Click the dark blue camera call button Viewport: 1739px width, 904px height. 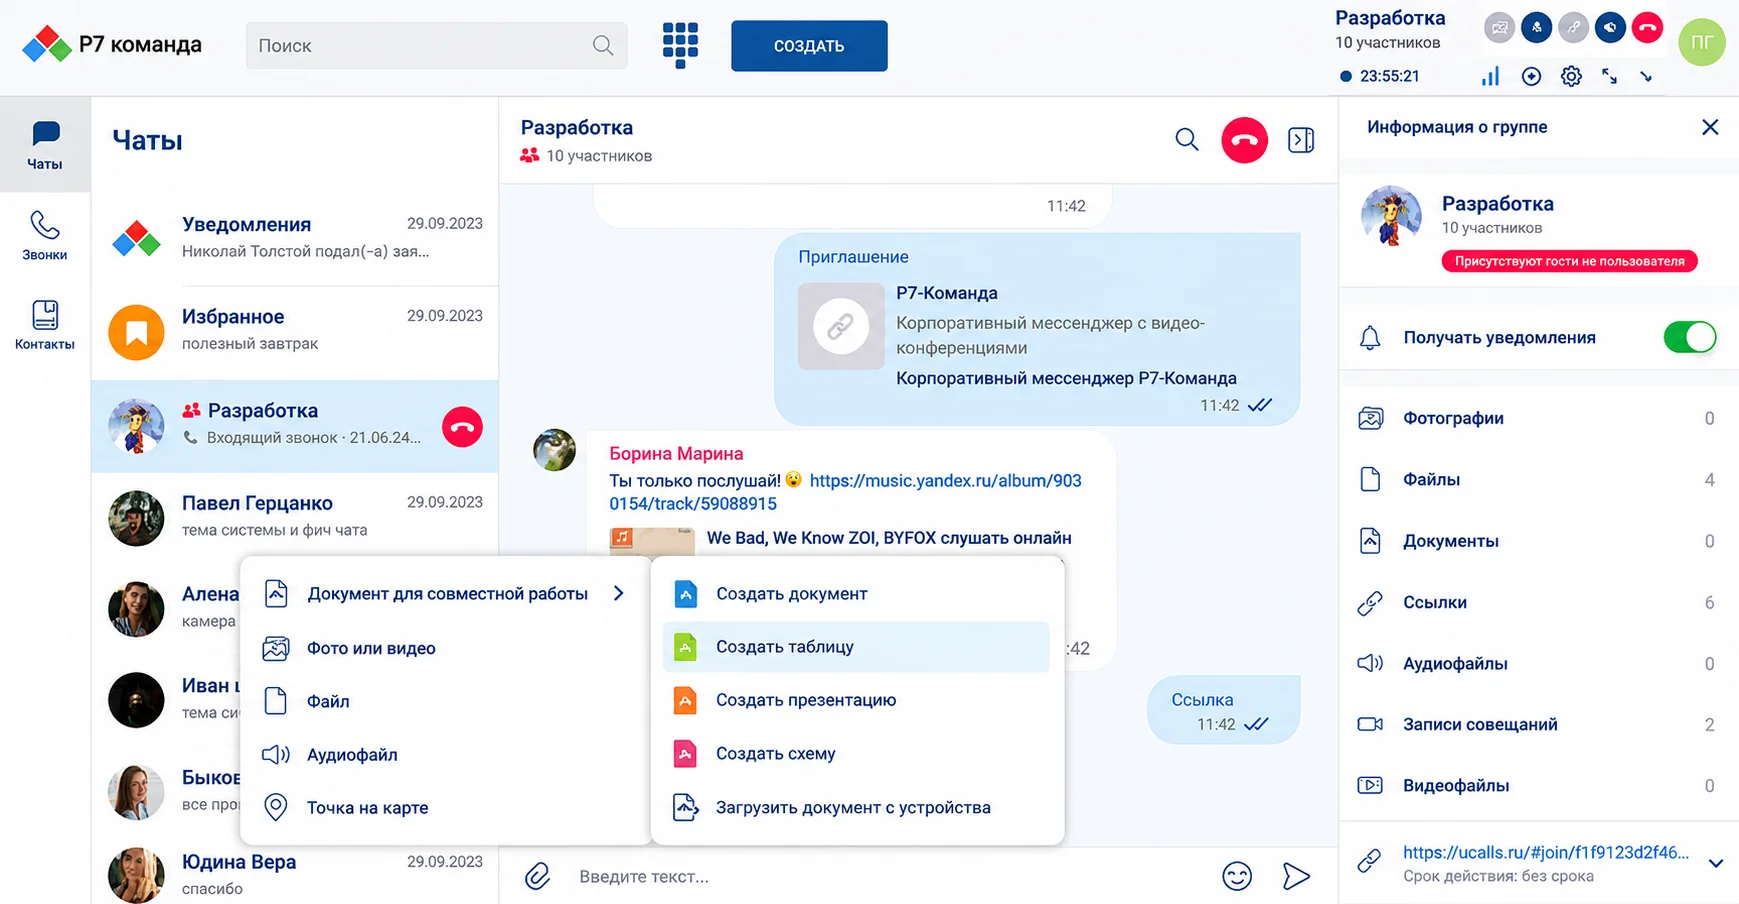[1610, 27]
